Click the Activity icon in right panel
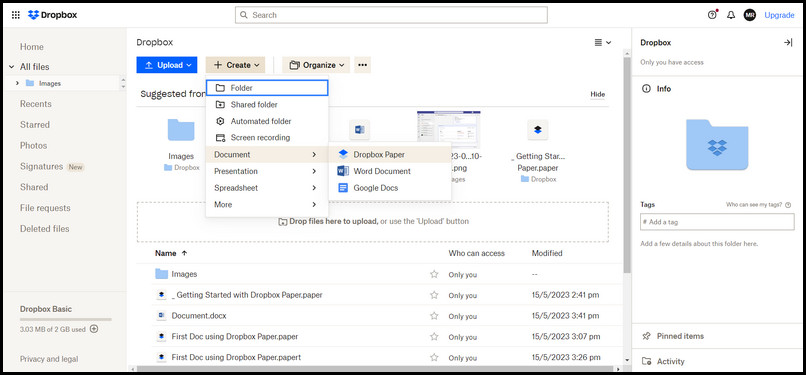The height and width of the screenshot is (375, 806). coord(647,361)
